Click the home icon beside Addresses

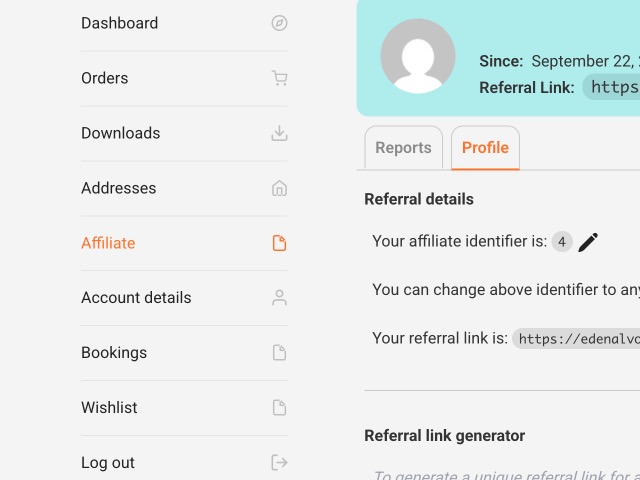279,188
